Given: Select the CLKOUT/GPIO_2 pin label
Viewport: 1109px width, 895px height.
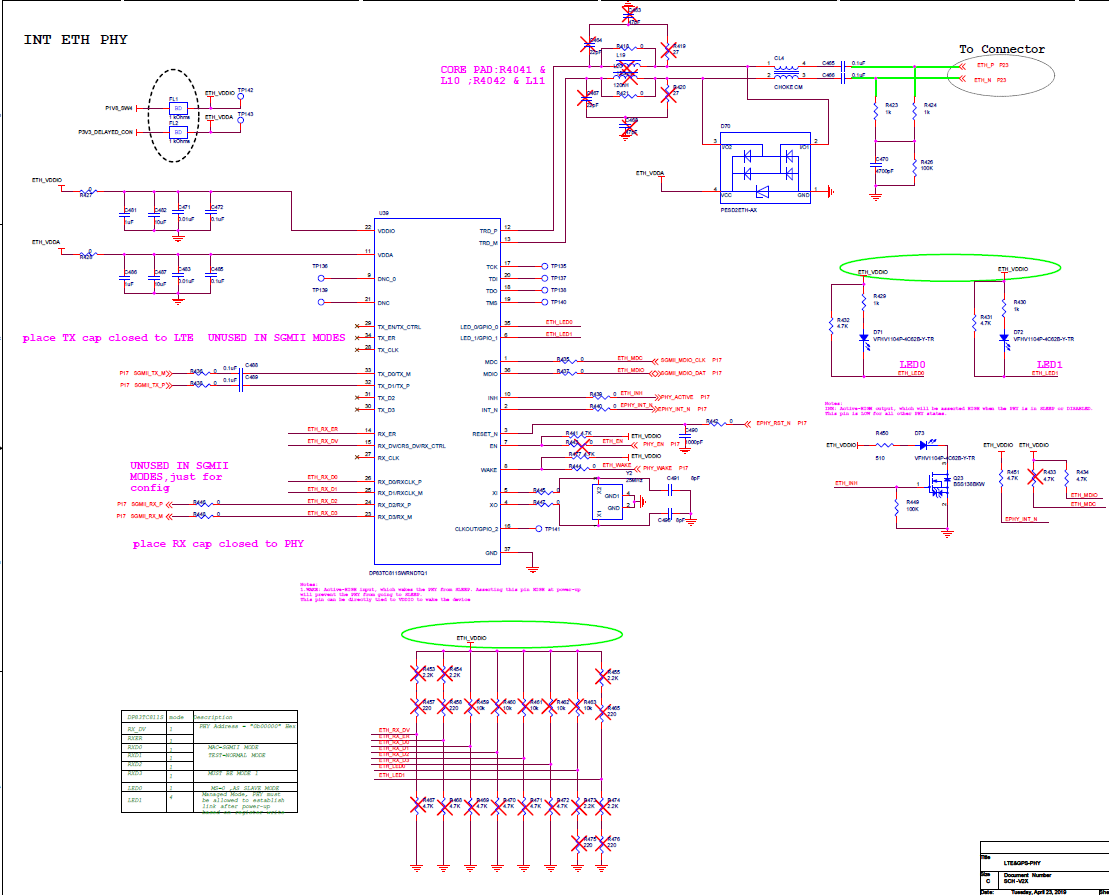Looking at the screenshot, I should pyautogui.click(x=476, y=529).
